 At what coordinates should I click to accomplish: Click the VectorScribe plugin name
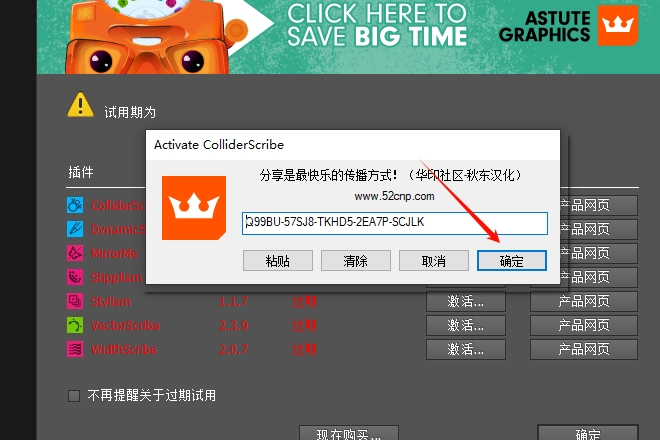click(125, 325)
